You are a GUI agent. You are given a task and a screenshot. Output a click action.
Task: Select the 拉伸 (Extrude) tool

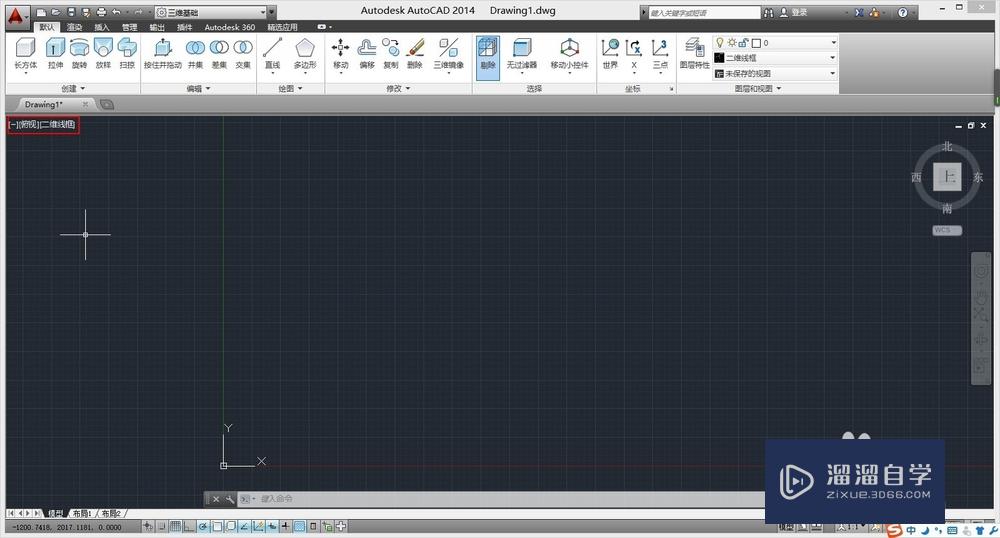[55, 54]
